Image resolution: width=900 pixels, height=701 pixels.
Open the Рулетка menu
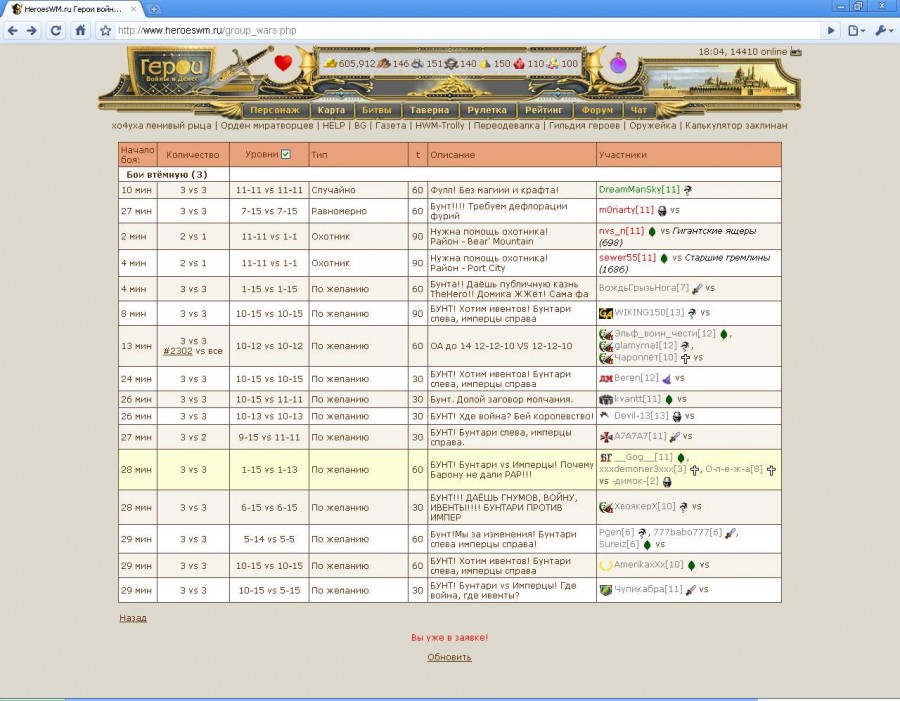487,110
